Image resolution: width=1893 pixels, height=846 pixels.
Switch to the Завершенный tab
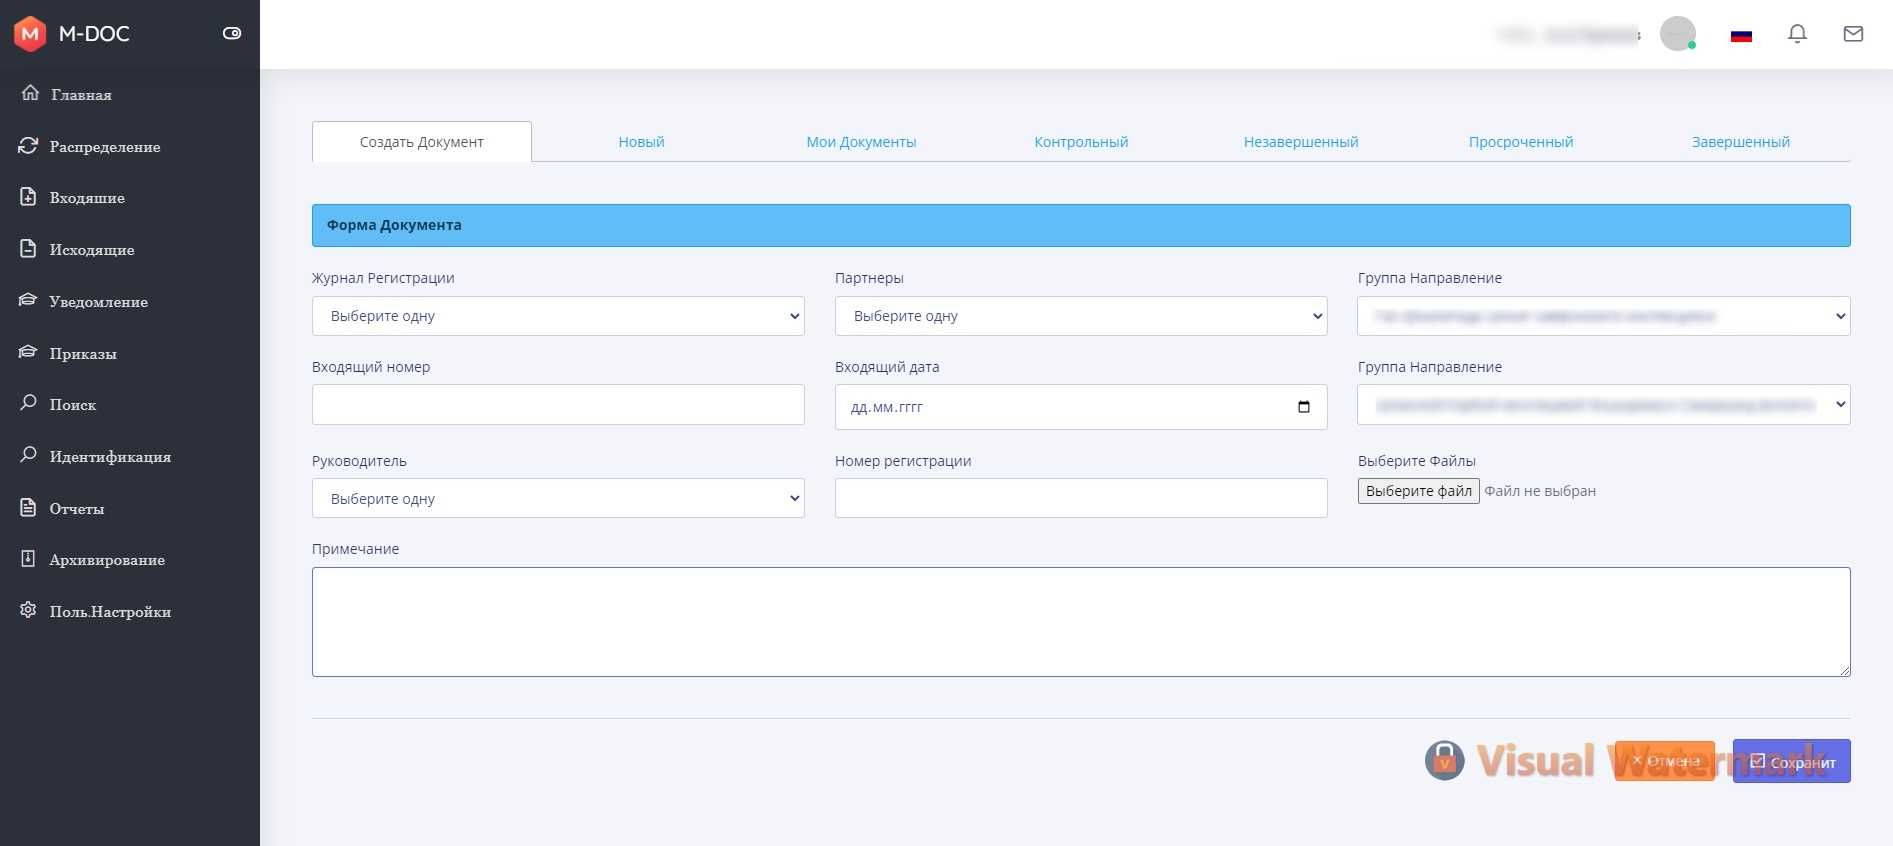coord(1741,142)
